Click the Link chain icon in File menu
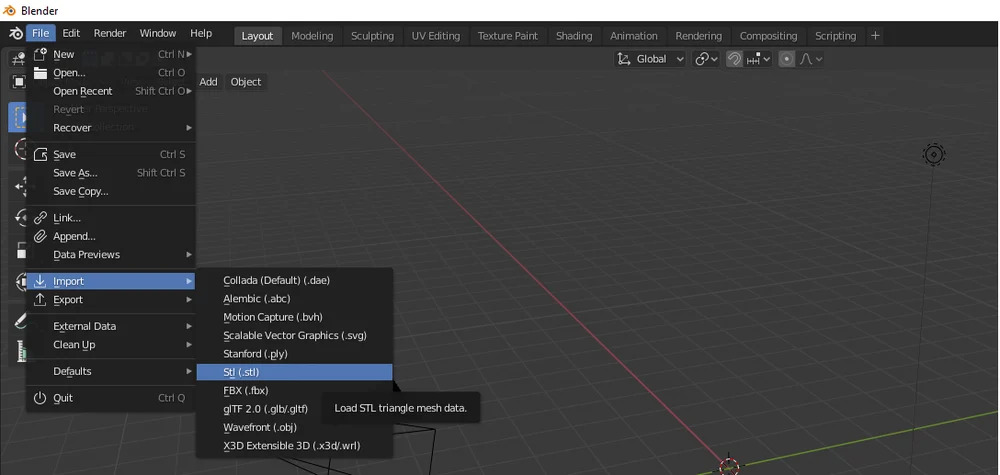The width and height of the screenshot is (1000, 475). tap(41, 218)
